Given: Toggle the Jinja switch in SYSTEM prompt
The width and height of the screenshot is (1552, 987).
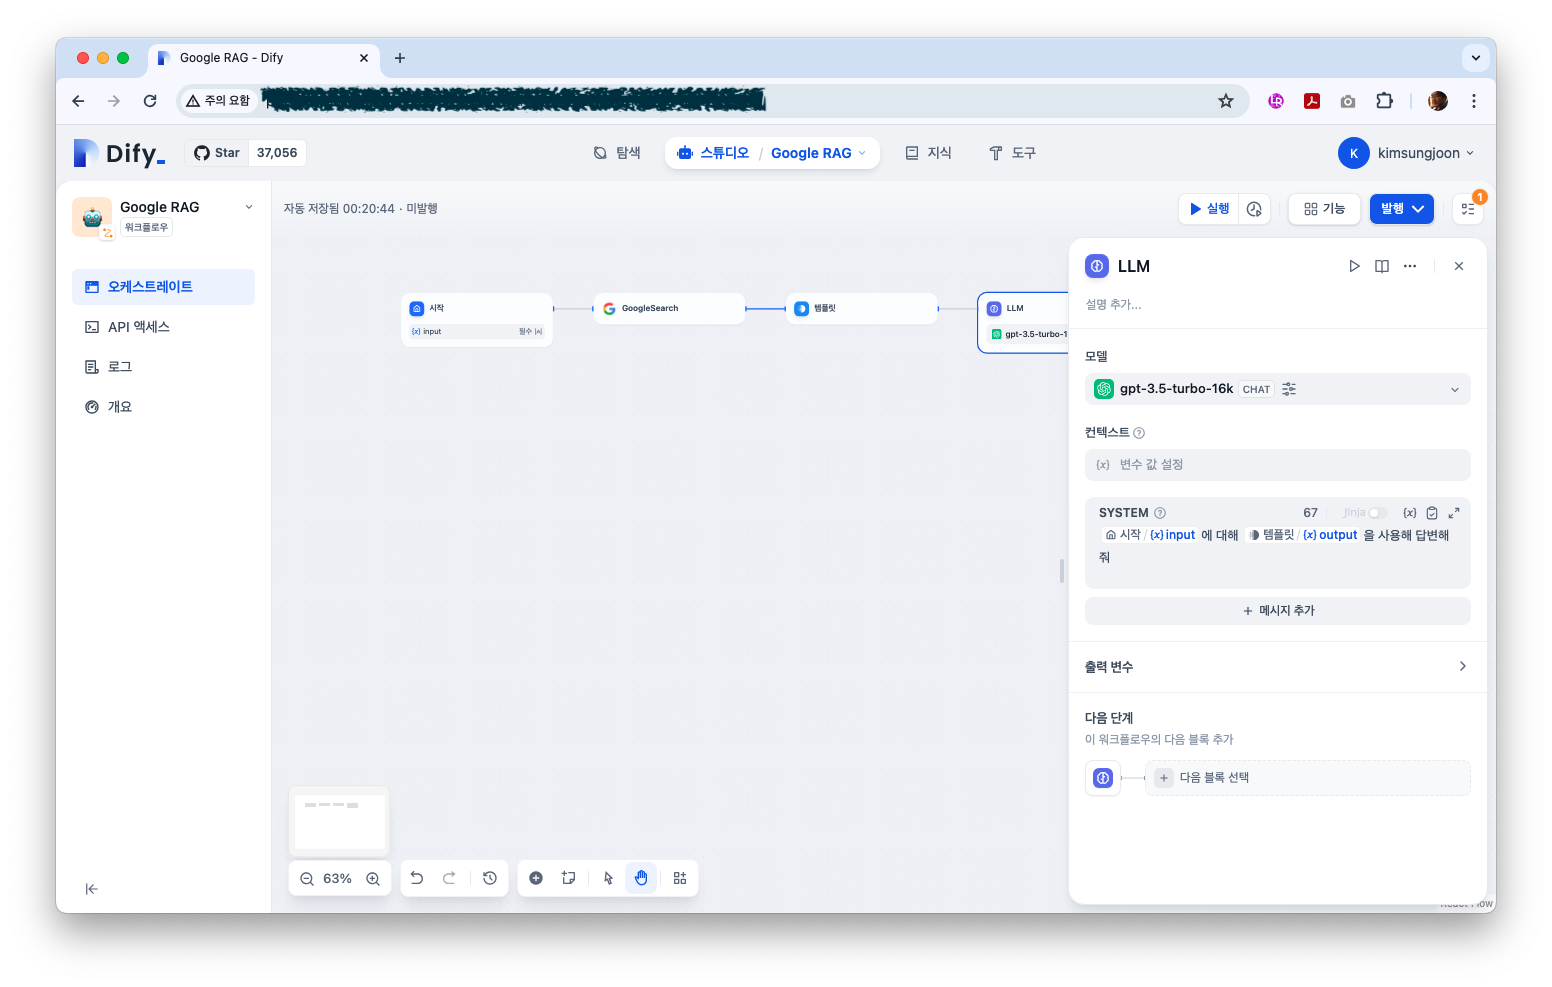Looking at the screenshot, I should click(1378, 513).
